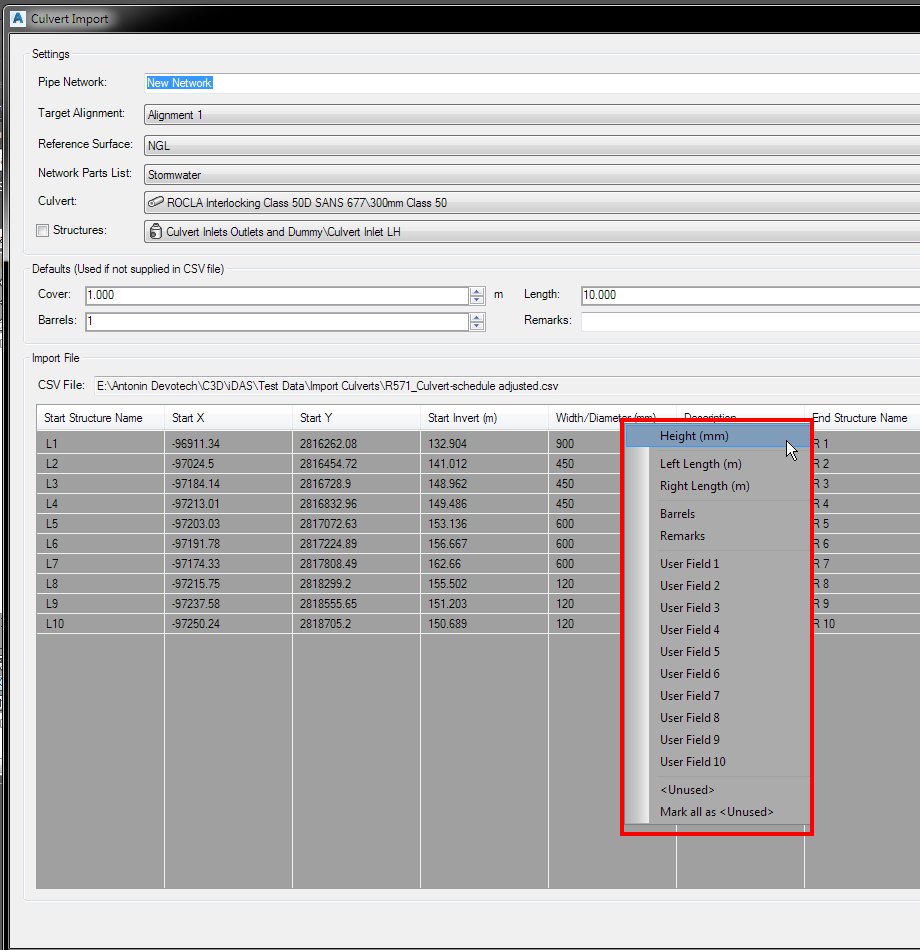The width and height of the screenshot is (920, 950).
Task: Open the Reference Surface dropdown showing NGL
Action: 532,145
